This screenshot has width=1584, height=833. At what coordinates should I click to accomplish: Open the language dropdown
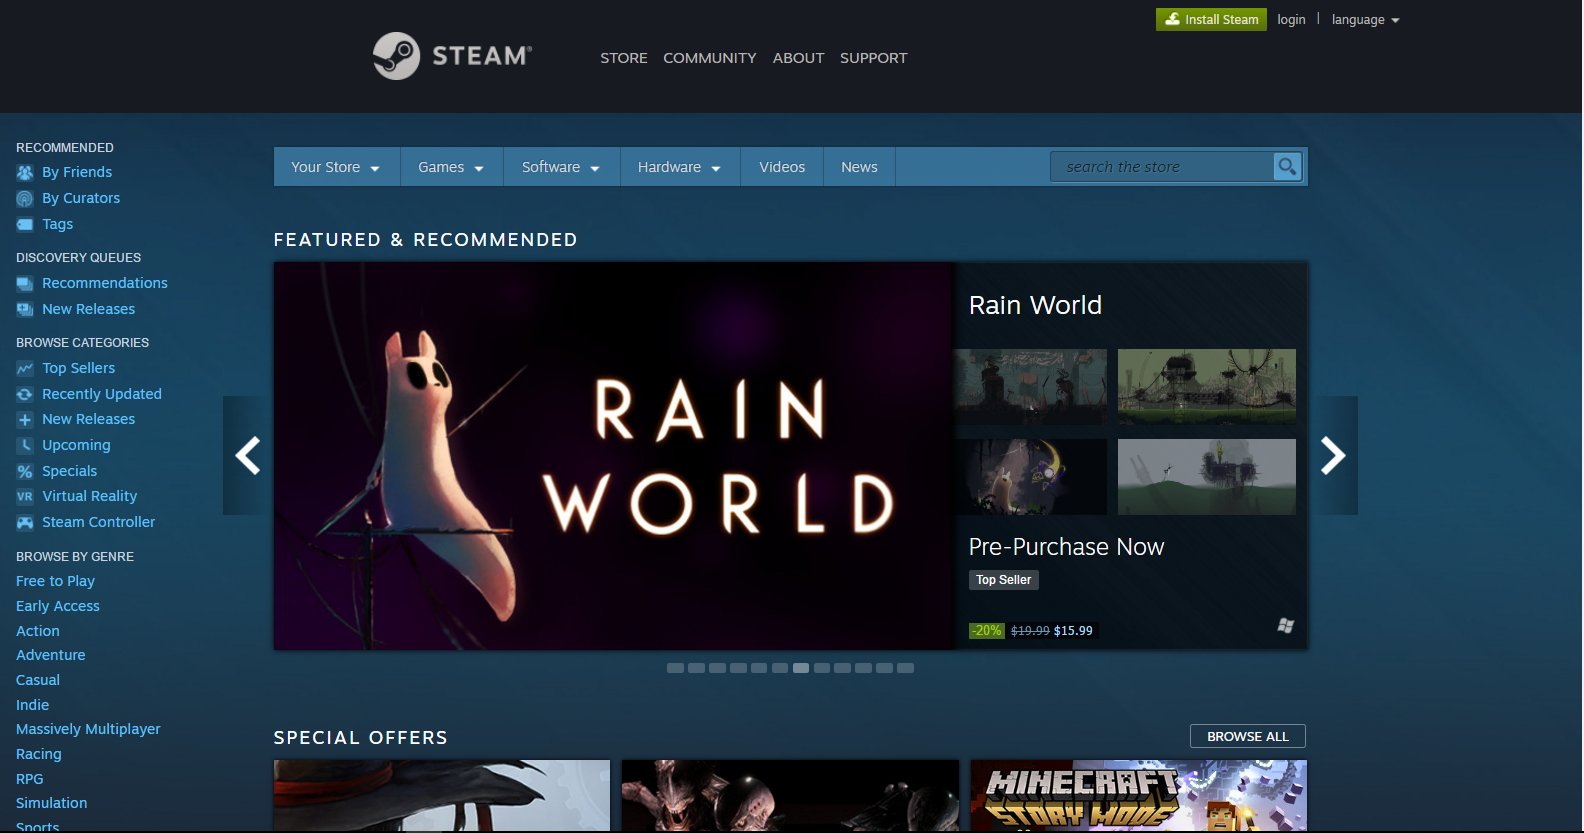[x=1365, y=20]
